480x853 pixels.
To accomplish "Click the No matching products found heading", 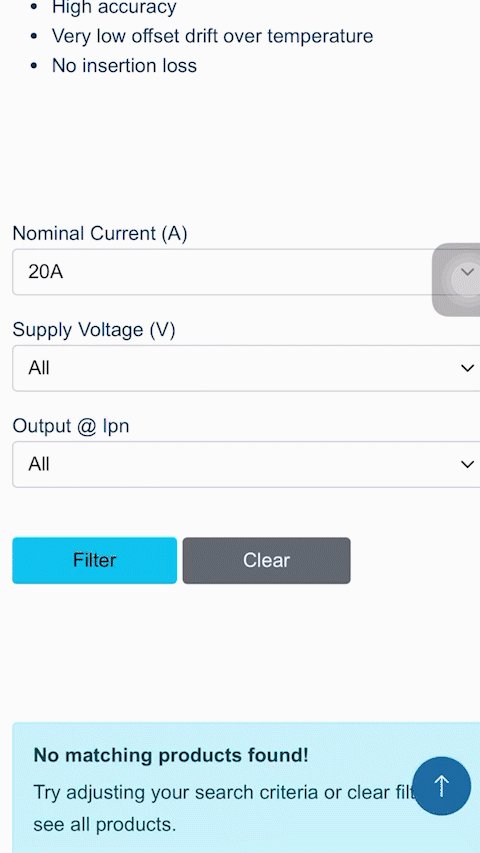I will [x=171, y=755].
